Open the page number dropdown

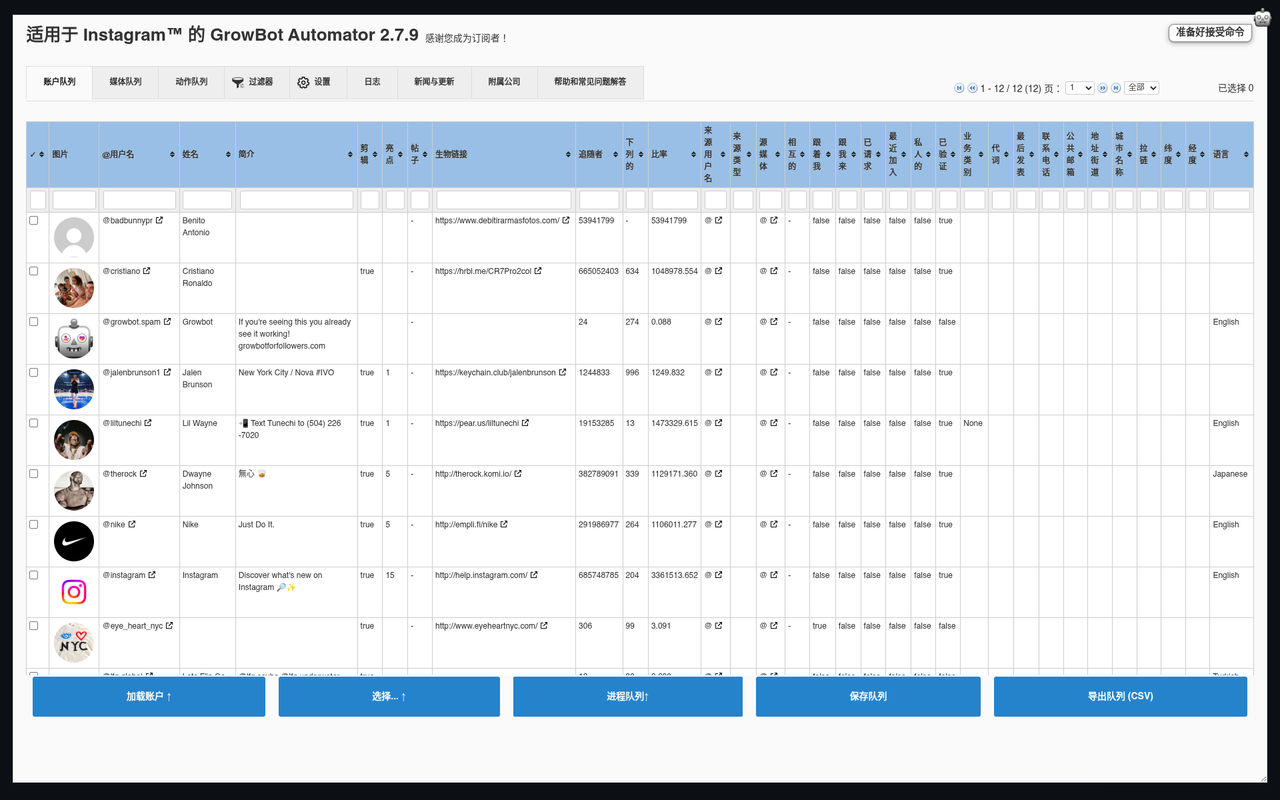(1080, 88)
